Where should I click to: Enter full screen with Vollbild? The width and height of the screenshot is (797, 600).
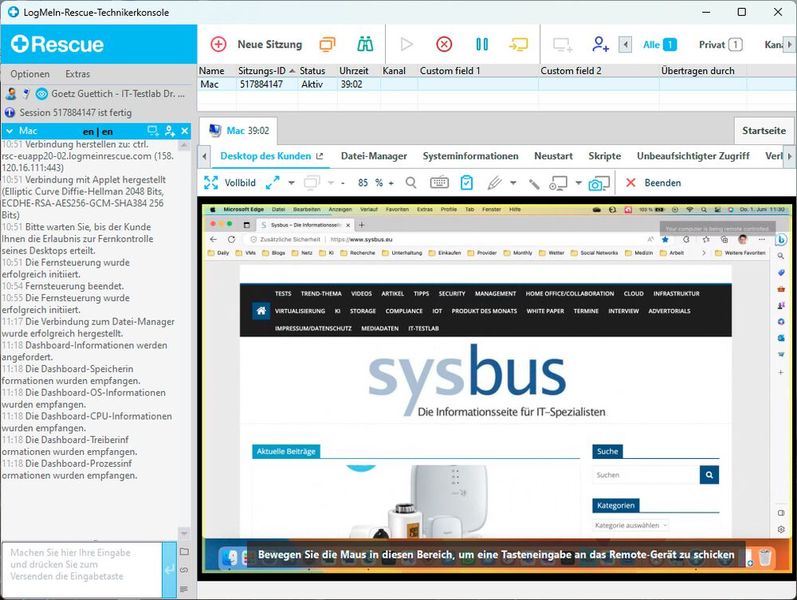coord(230,183)
